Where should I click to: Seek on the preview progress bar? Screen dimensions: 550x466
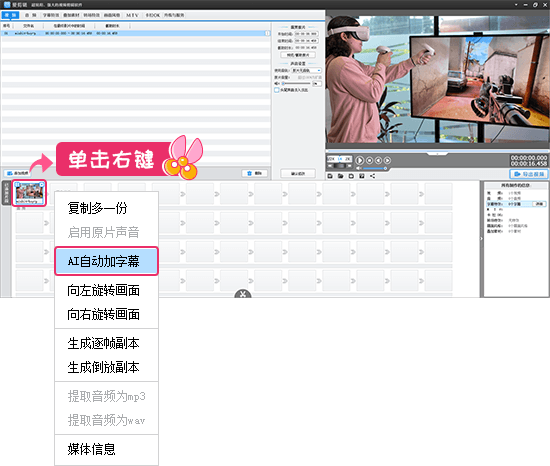tap(437, 151)
